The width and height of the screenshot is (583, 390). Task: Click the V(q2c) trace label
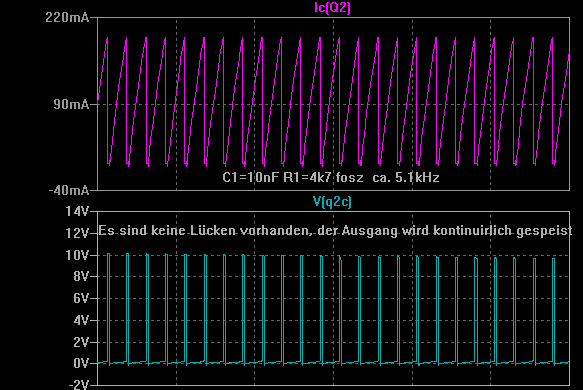[332, 202]
